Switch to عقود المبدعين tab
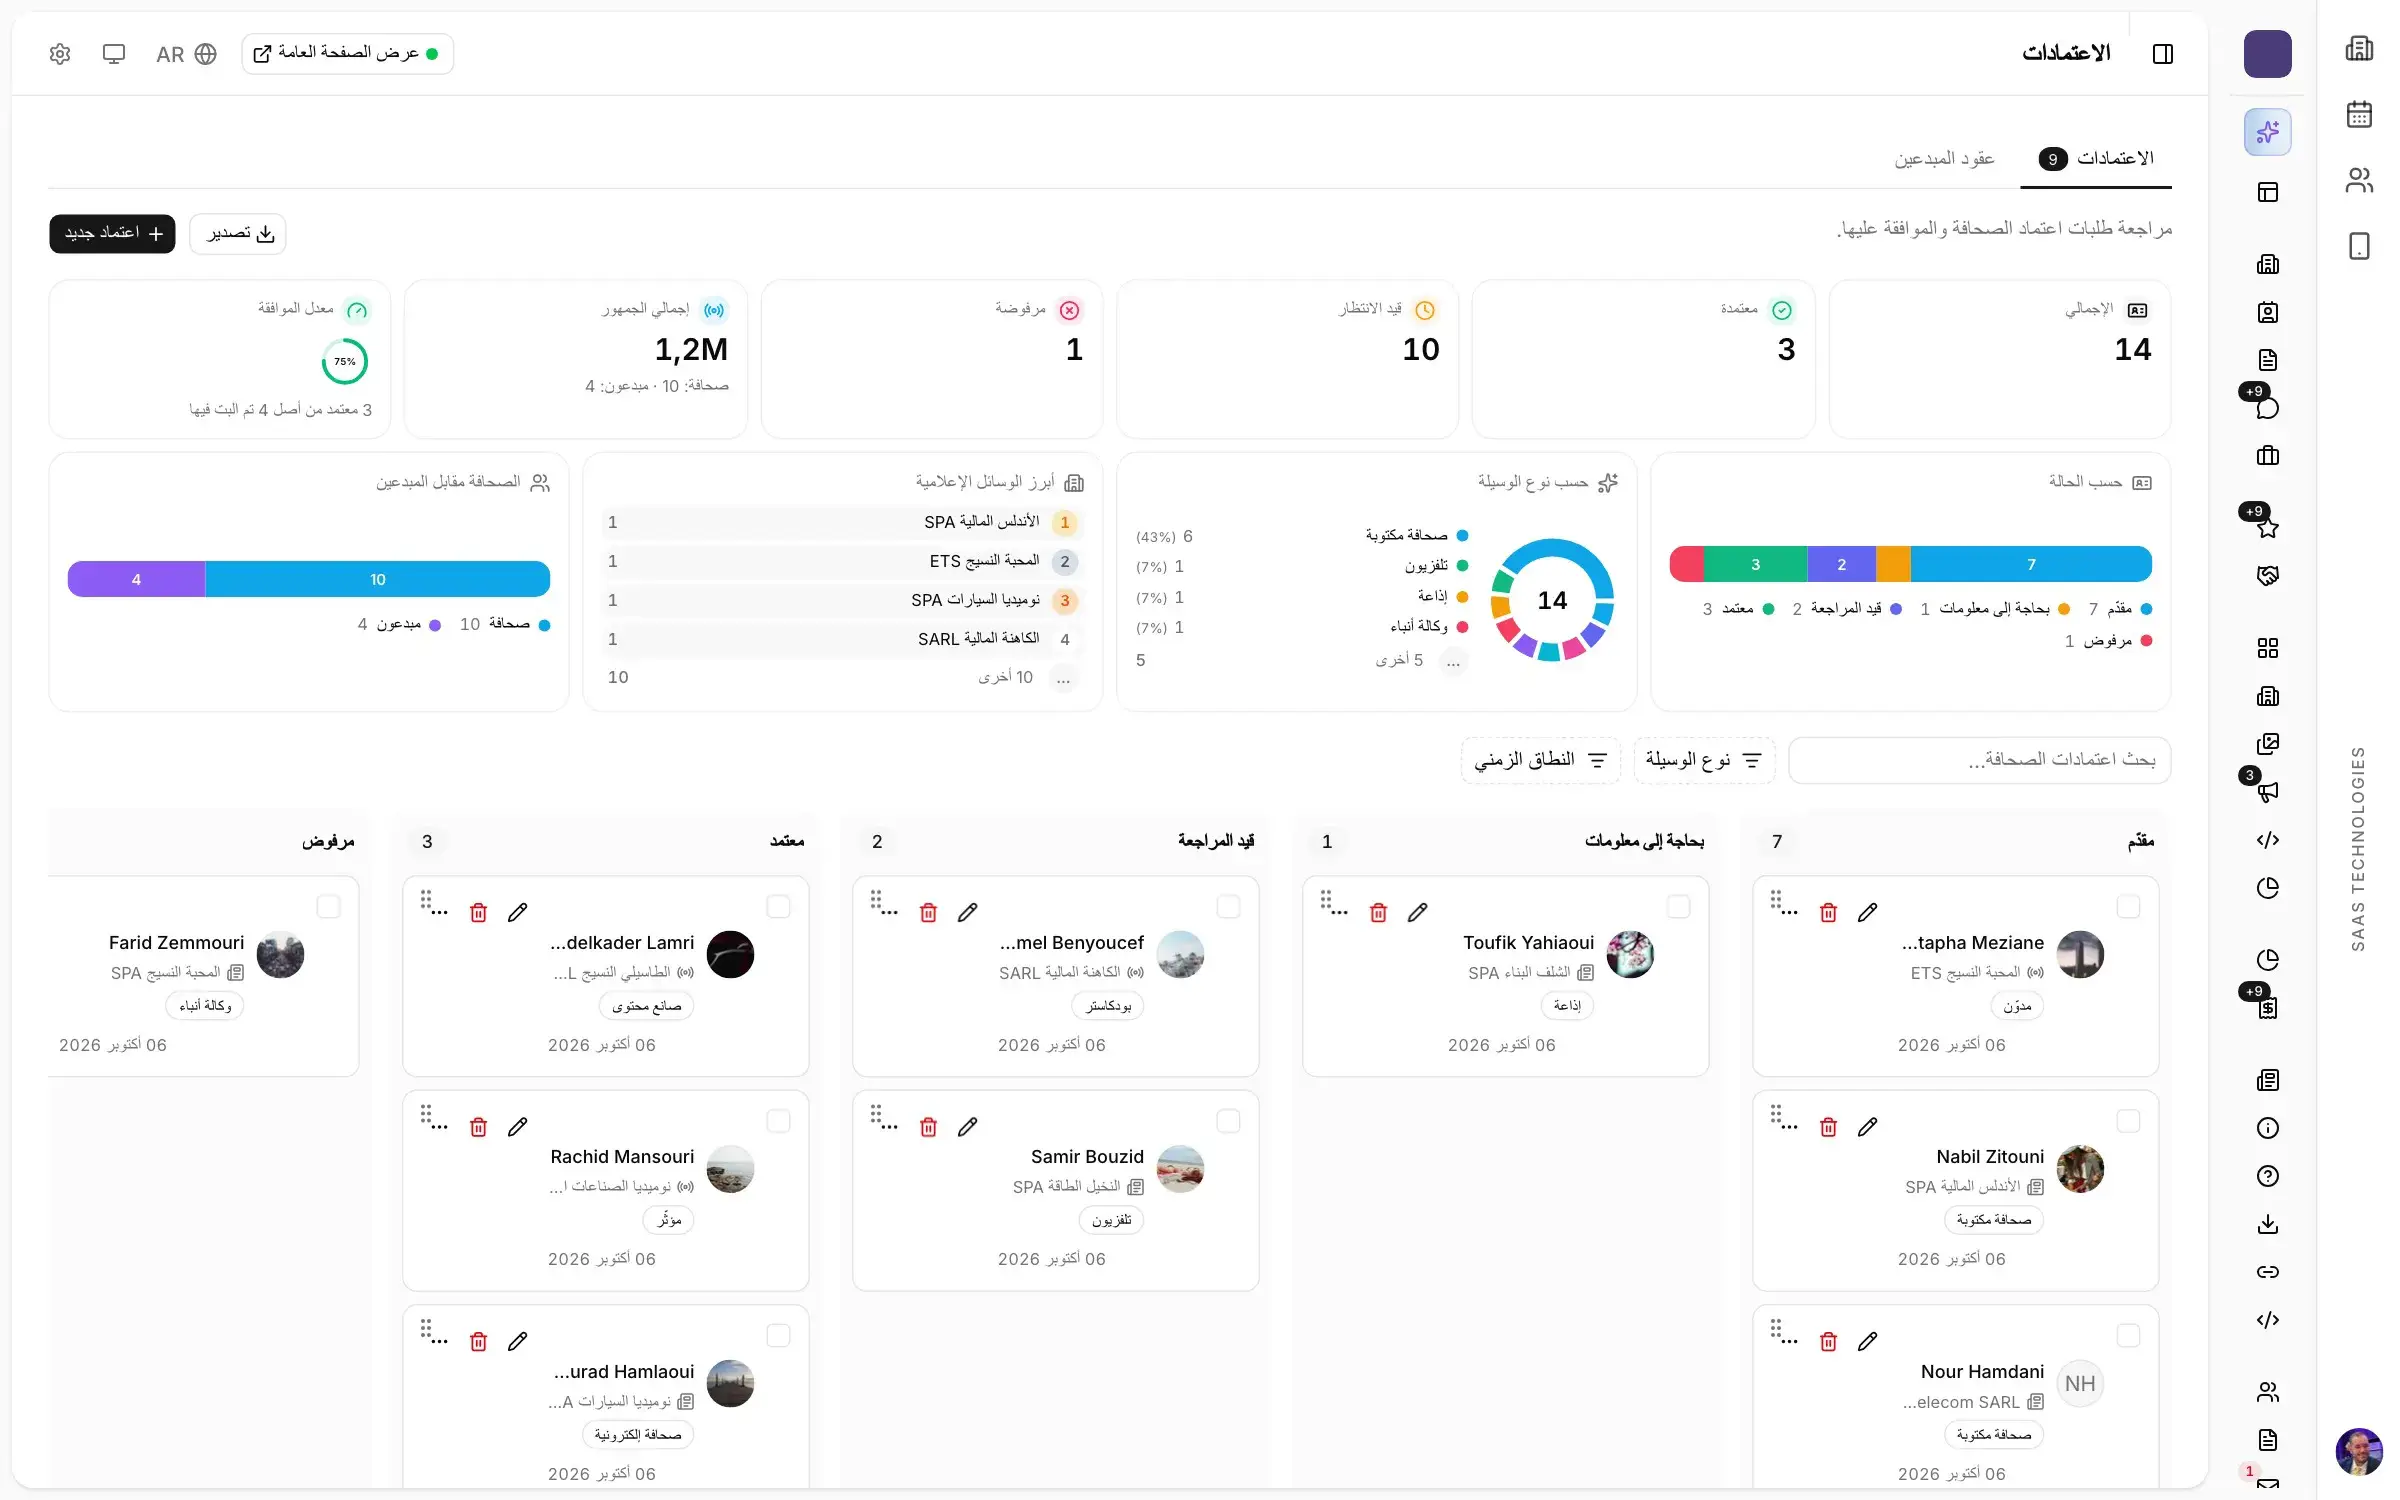Viewport: 2400px width, 1500px height. tap(1943, 158)
